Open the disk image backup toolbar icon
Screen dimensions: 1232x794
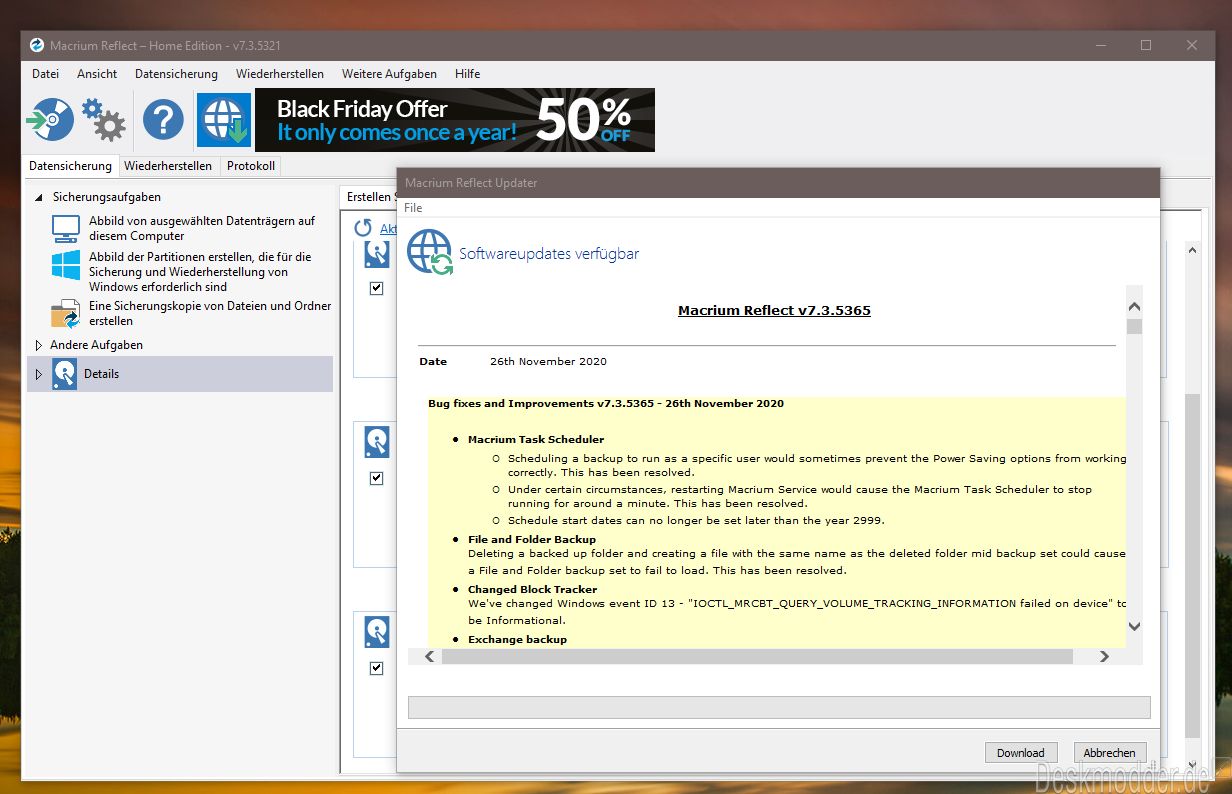(x=51, y=120)
